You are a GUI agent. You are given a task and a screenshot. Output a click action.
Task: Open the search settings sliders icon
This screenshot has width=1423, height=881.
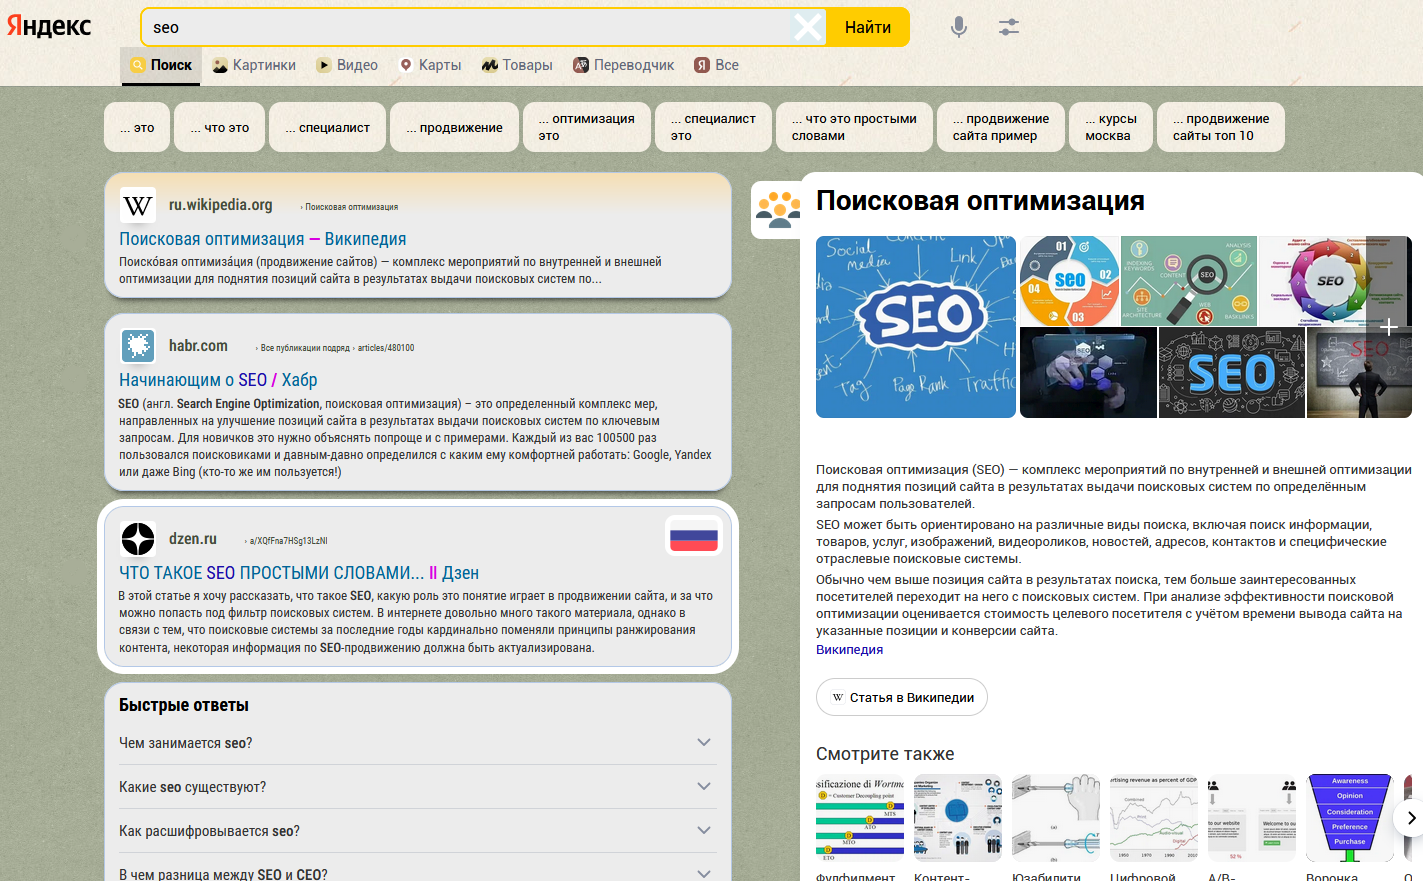coord(1008,27)
